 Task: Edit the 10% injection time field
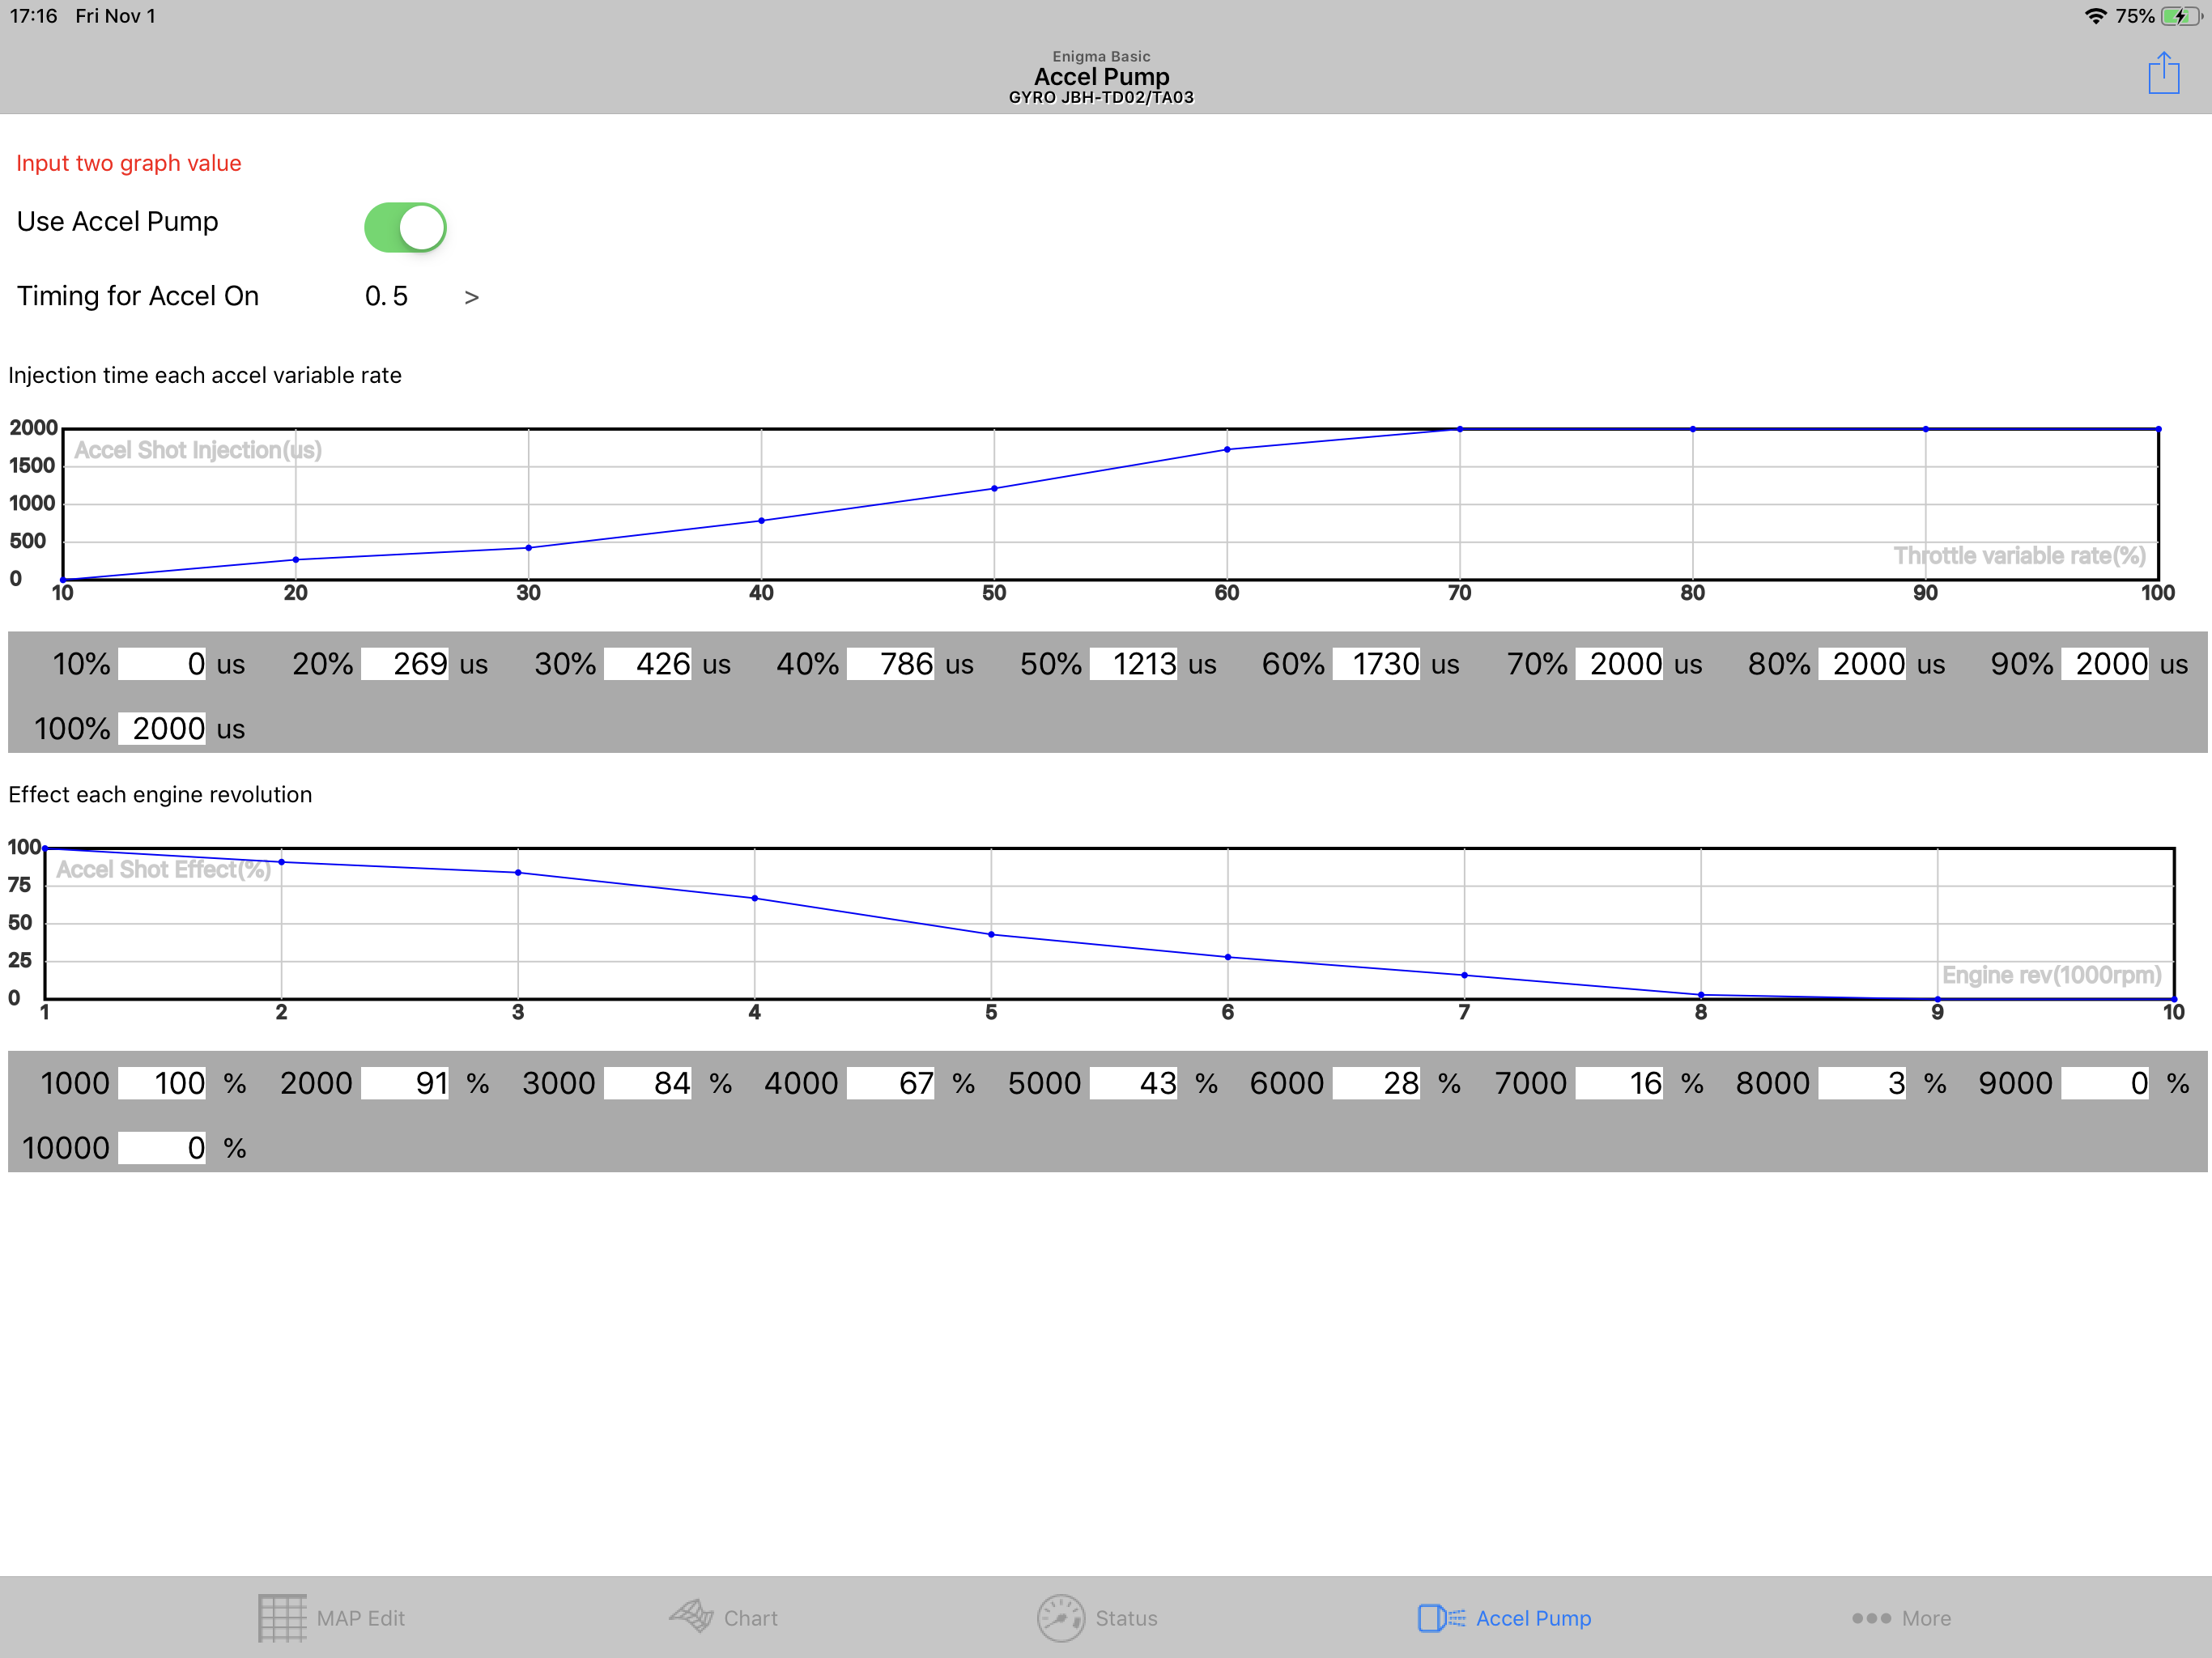(x=162, y=664)
